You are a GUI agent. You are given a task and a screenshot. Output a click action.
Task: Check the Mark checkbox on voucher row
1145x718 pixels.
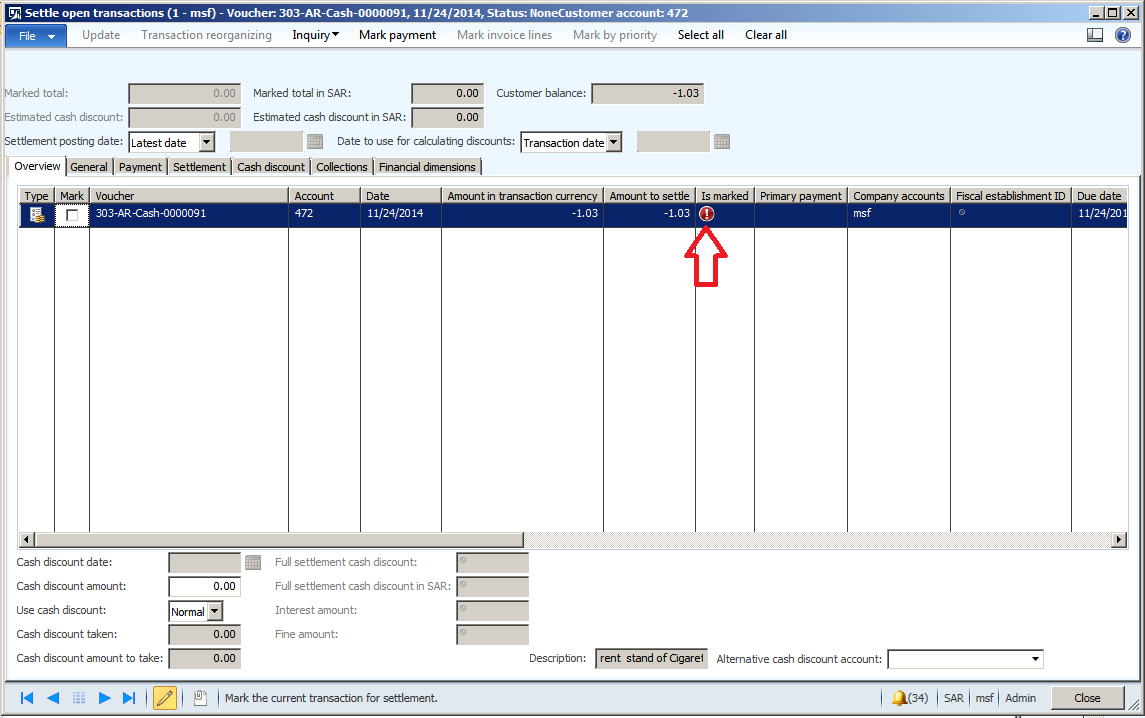[x=71, y=213]
